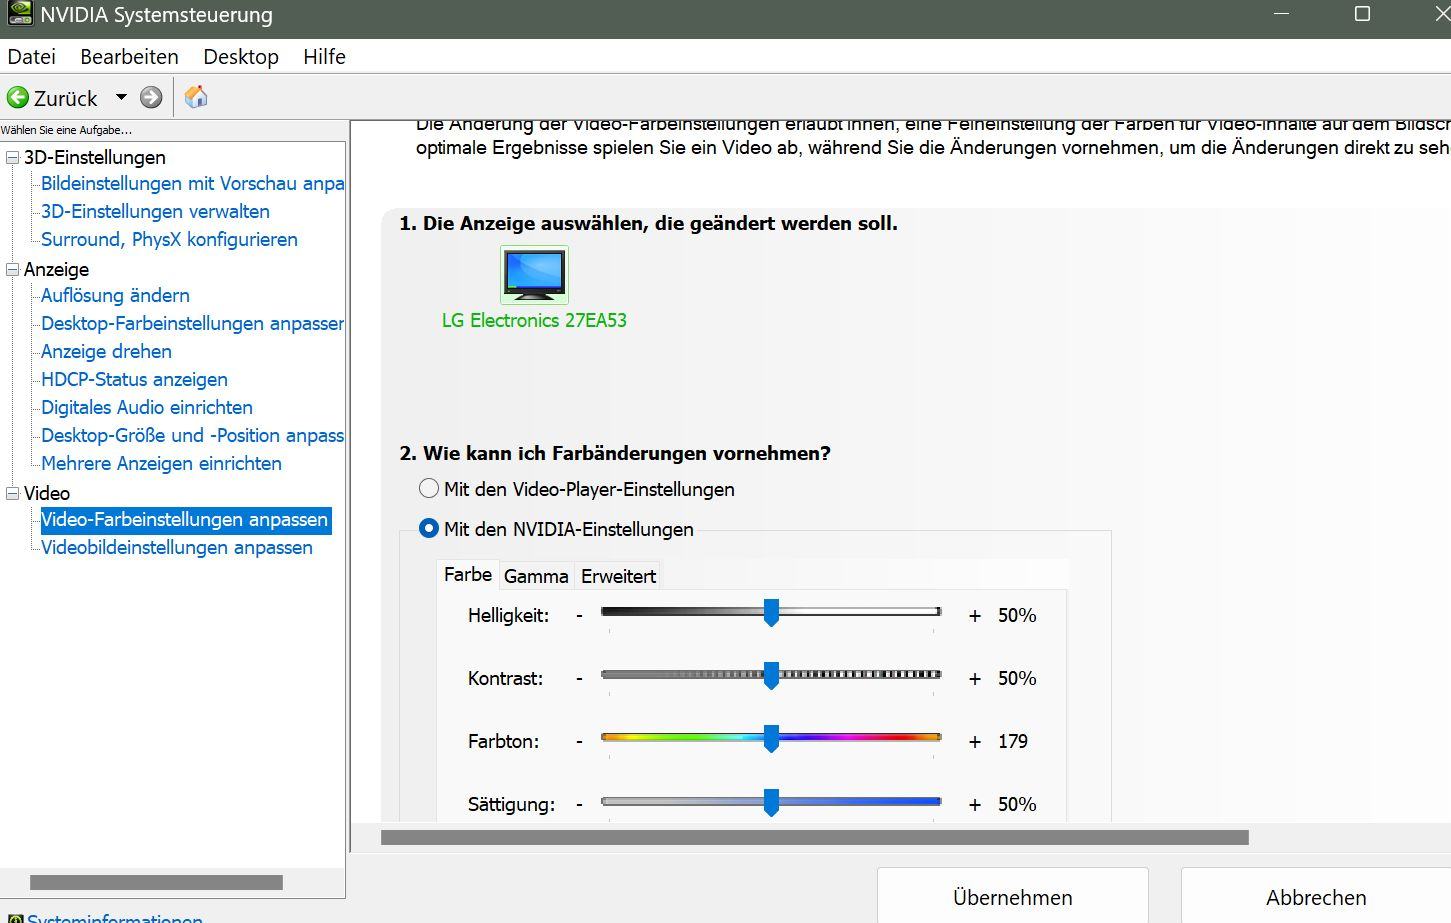Screen dimensions: 1451x923
Task: Click the NVIDIA logo in the title bar
Action: coord(18,15)
